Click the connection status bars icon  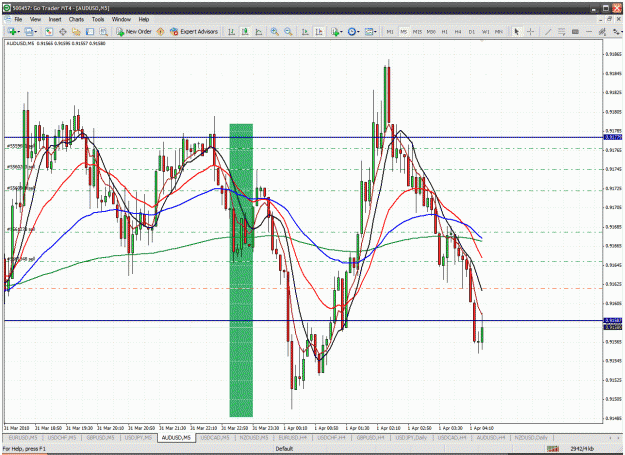click(553, 449)
